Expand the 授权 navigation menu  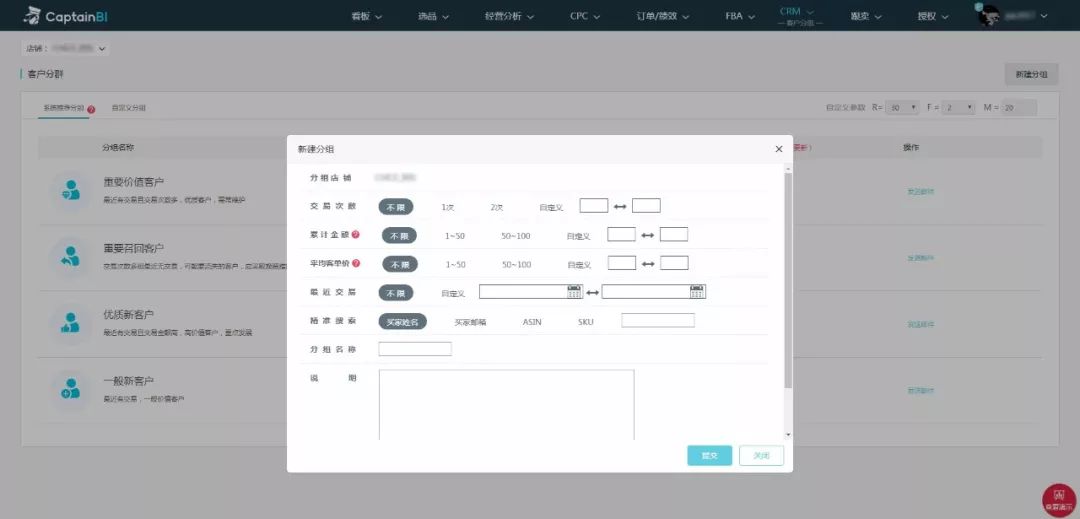click(x=933, y=16)
